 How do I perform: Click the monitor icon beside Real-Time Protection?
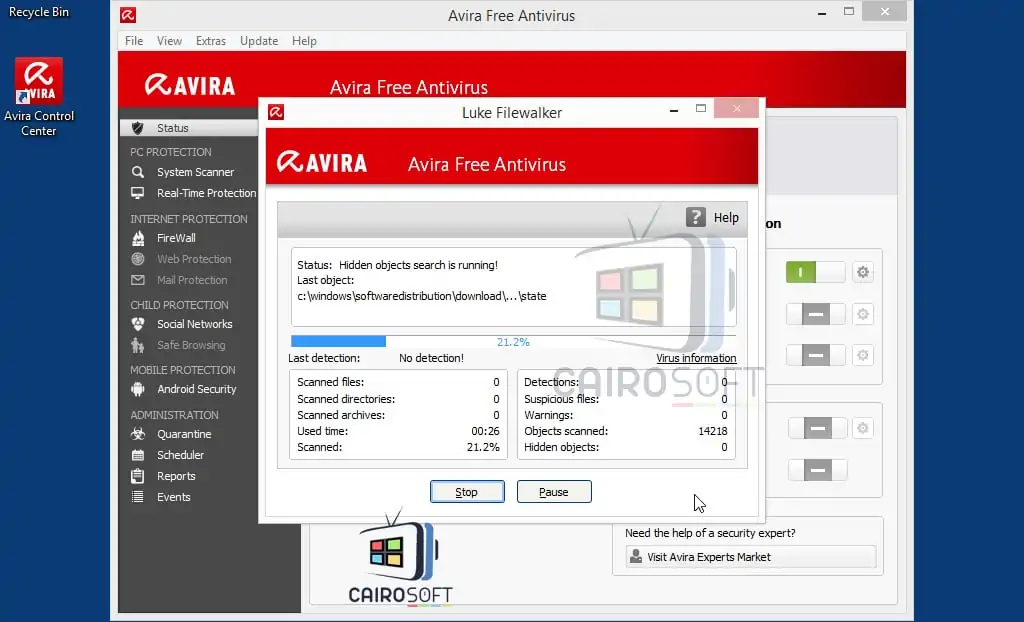[138, 193]
